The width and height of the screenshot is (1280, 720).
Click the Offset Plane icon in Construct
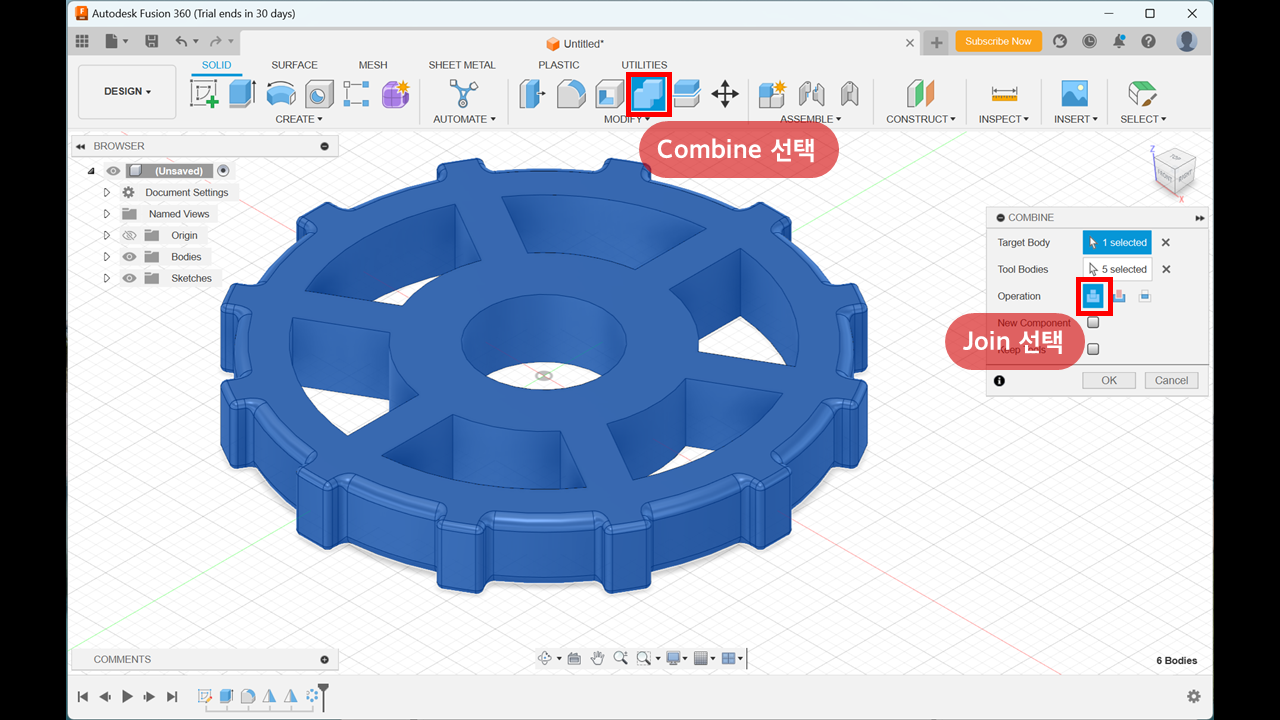point(920,94)
